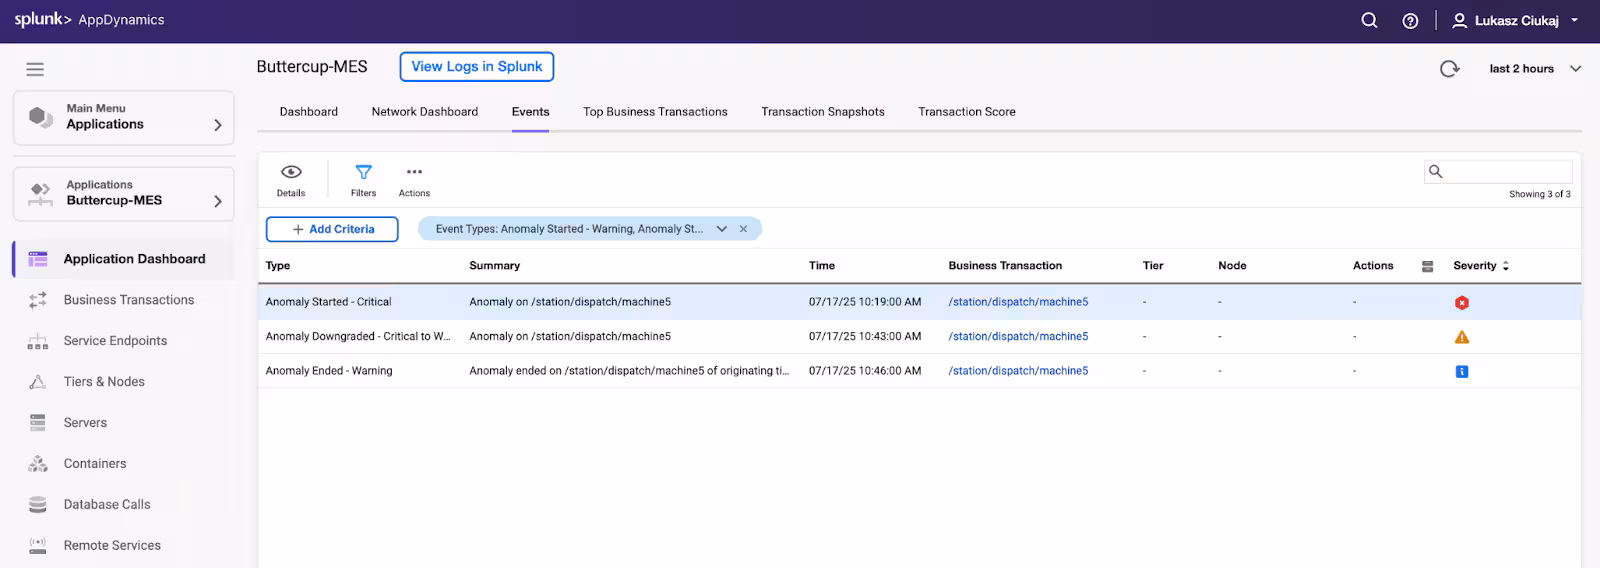
Task: Click the Details eye icon
Action: (291, 172)
